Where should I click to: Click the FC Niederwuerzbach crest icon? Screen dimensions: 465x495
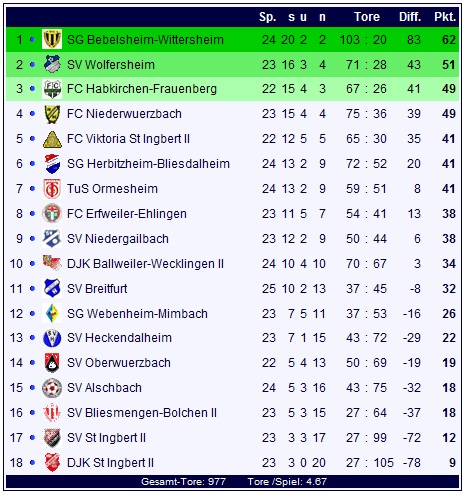pos(52,114)
